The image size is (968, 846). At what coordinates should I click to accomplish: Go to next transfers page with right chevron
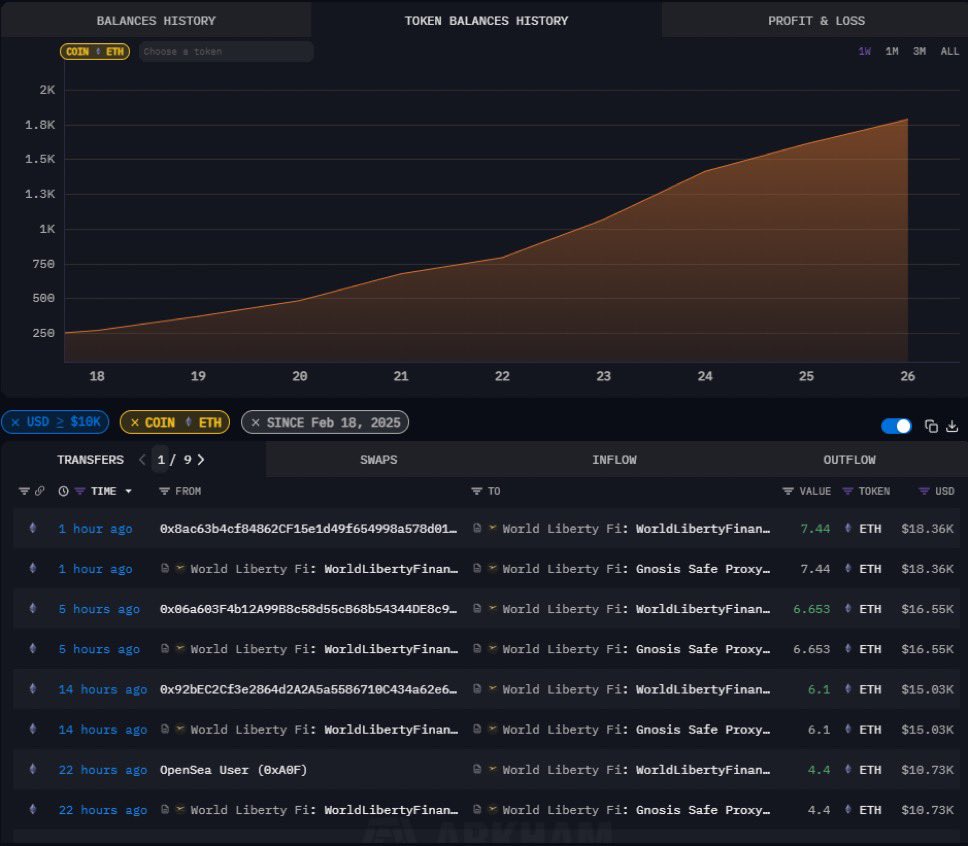201,460
